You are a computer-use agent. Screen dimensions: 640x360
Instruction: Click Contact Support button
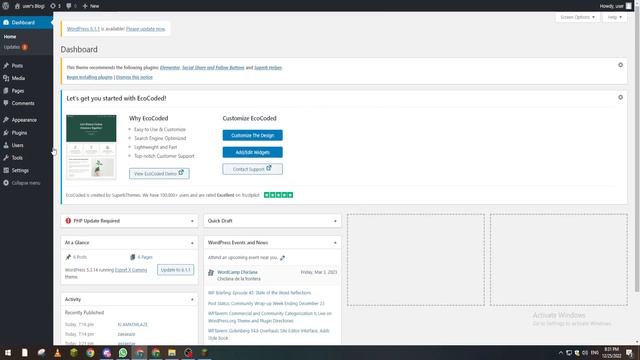click(x=252, y=169)
